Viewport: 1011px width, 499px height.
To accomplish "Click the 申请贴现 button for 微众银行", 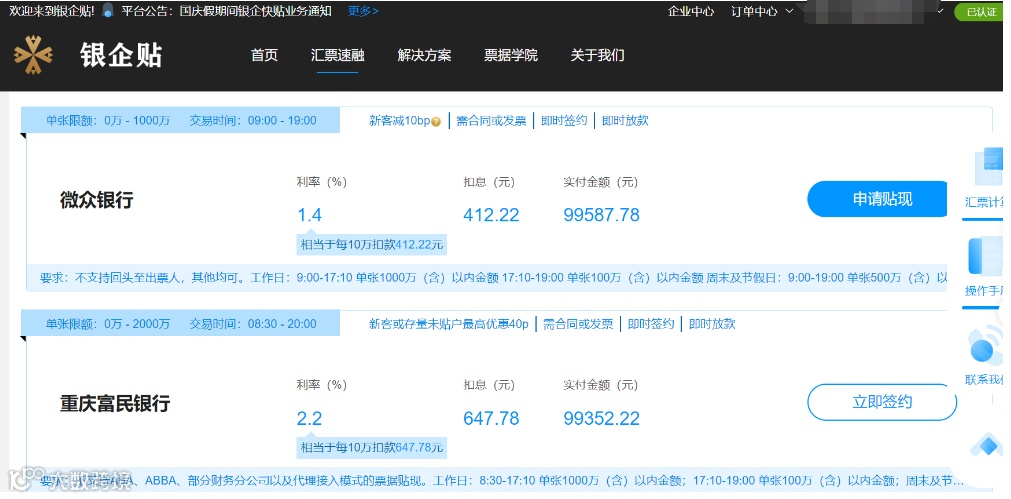I will pyautogui.click(x=878, y=199).
